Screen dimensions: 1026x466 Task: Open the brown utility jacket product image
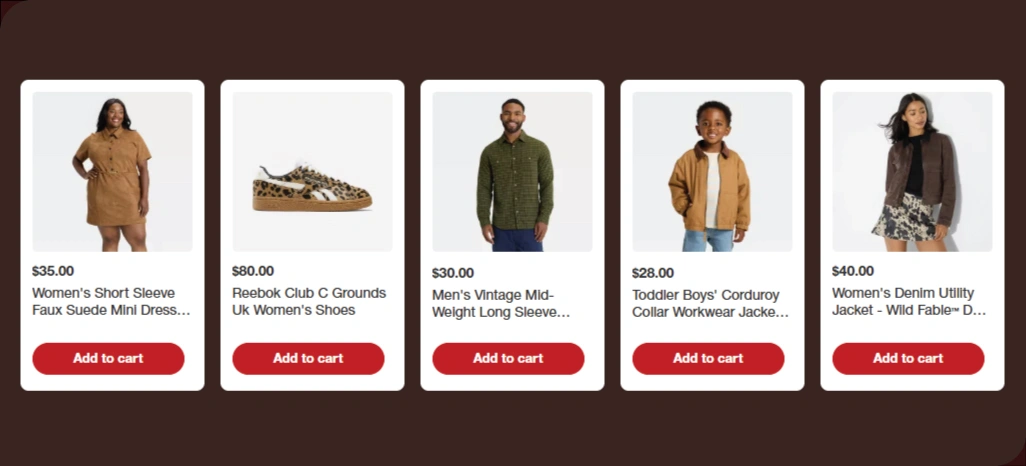click(912, 172)
